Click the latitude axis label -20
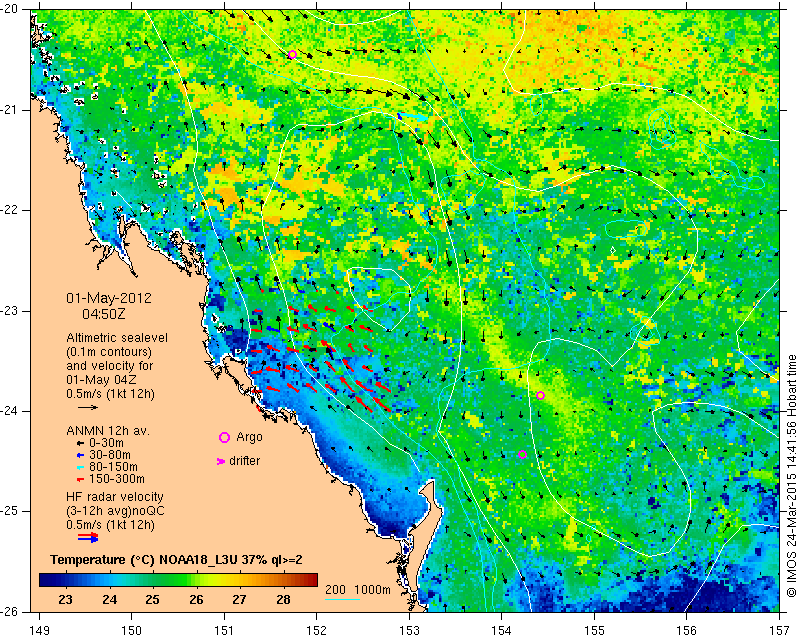Viewport: 800px width, 640px height. tap(10, 9)
